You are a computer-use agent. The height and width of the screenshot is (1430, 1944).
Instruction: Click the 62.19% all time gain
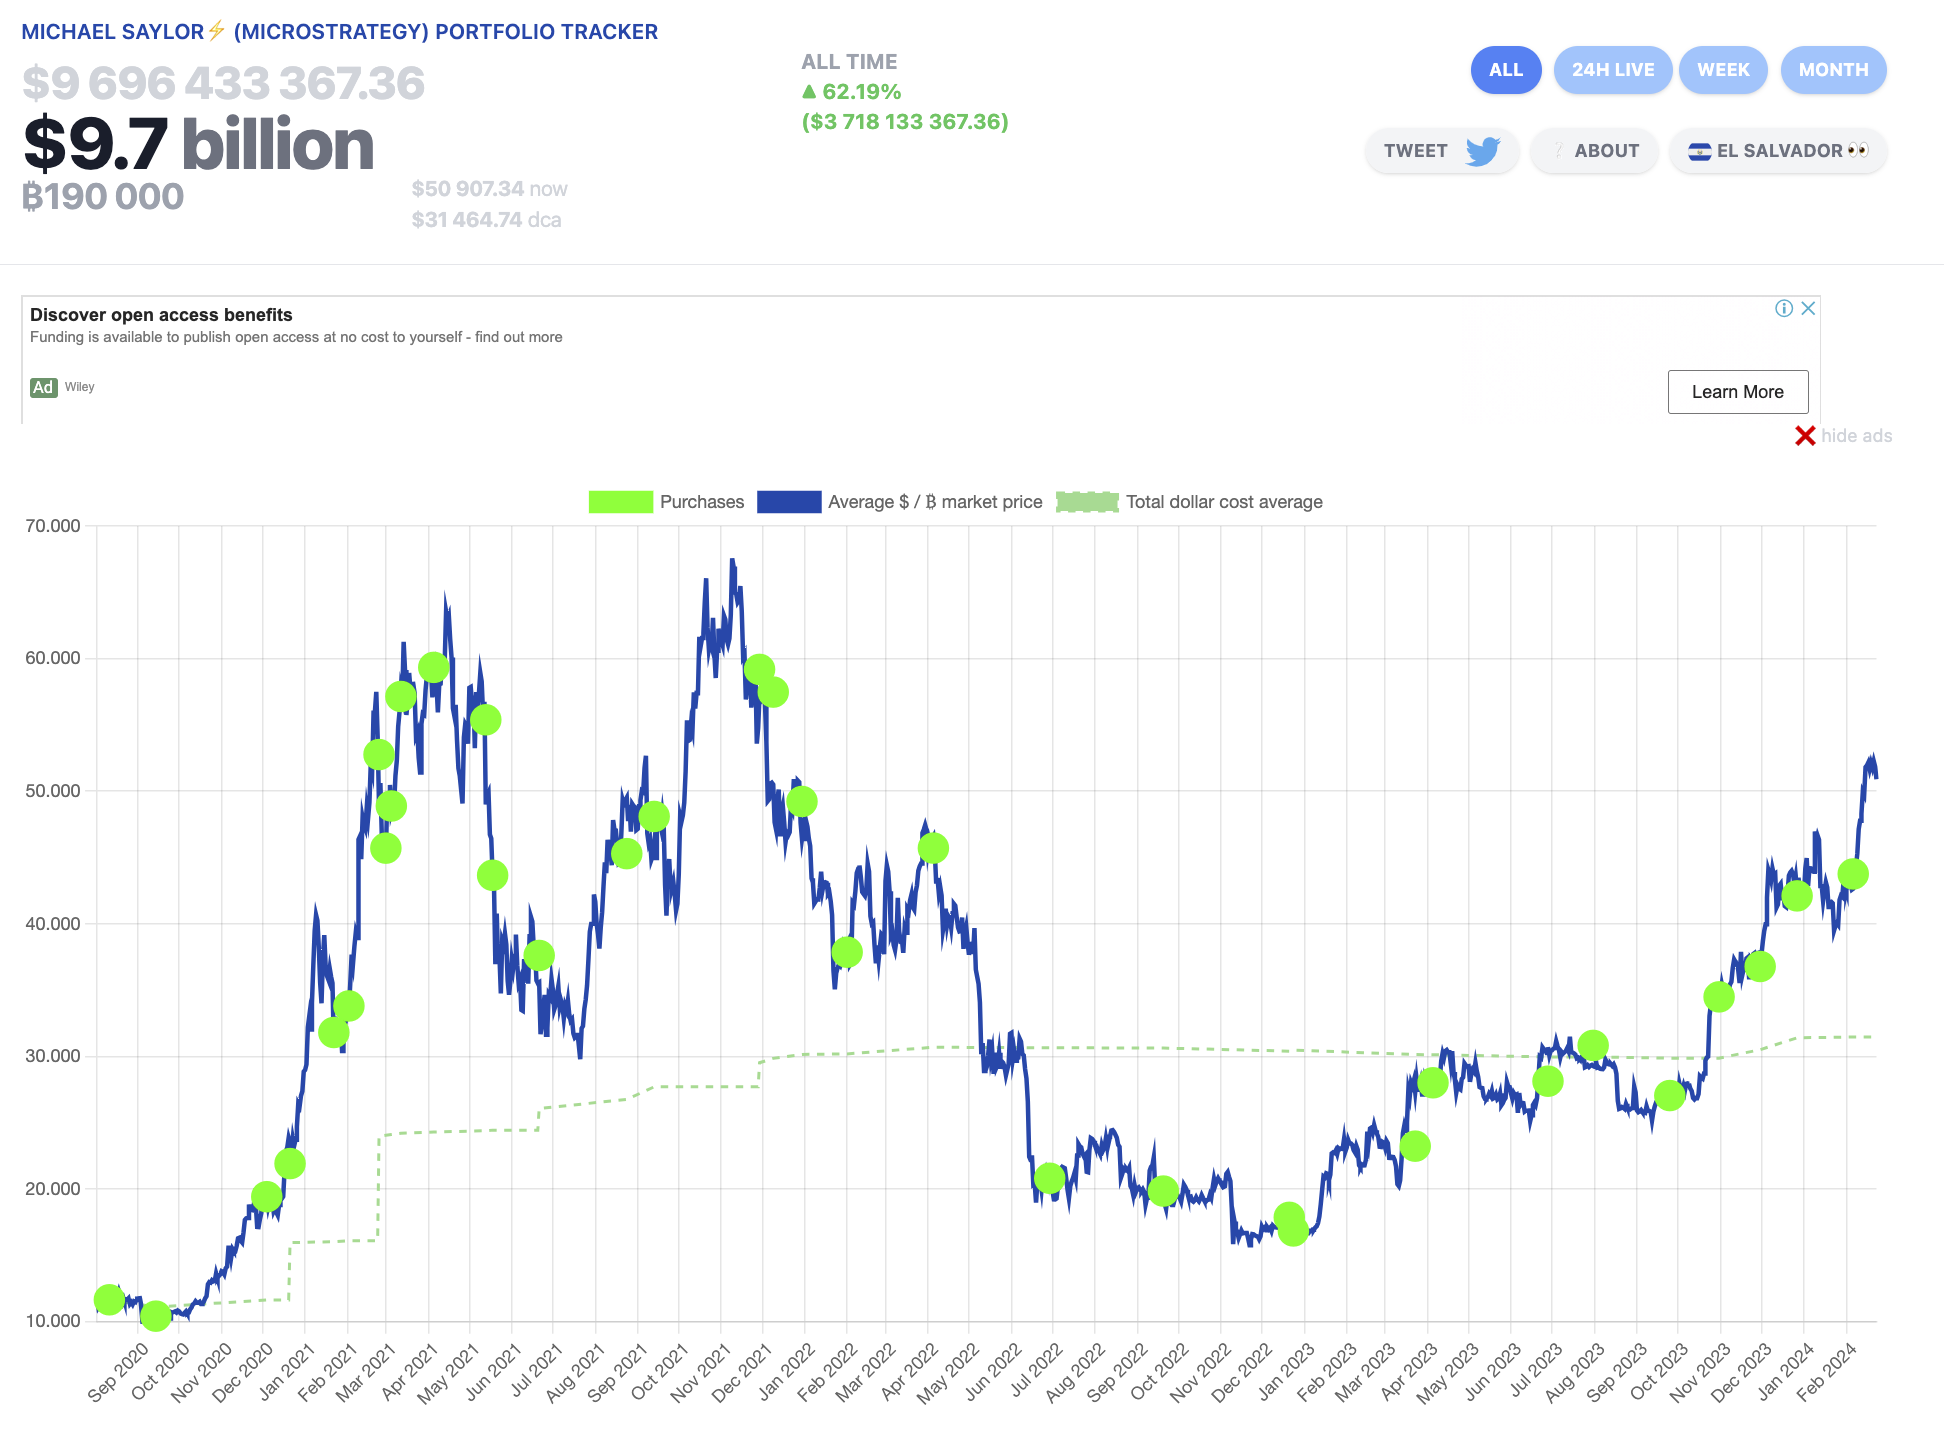[852, 92]
